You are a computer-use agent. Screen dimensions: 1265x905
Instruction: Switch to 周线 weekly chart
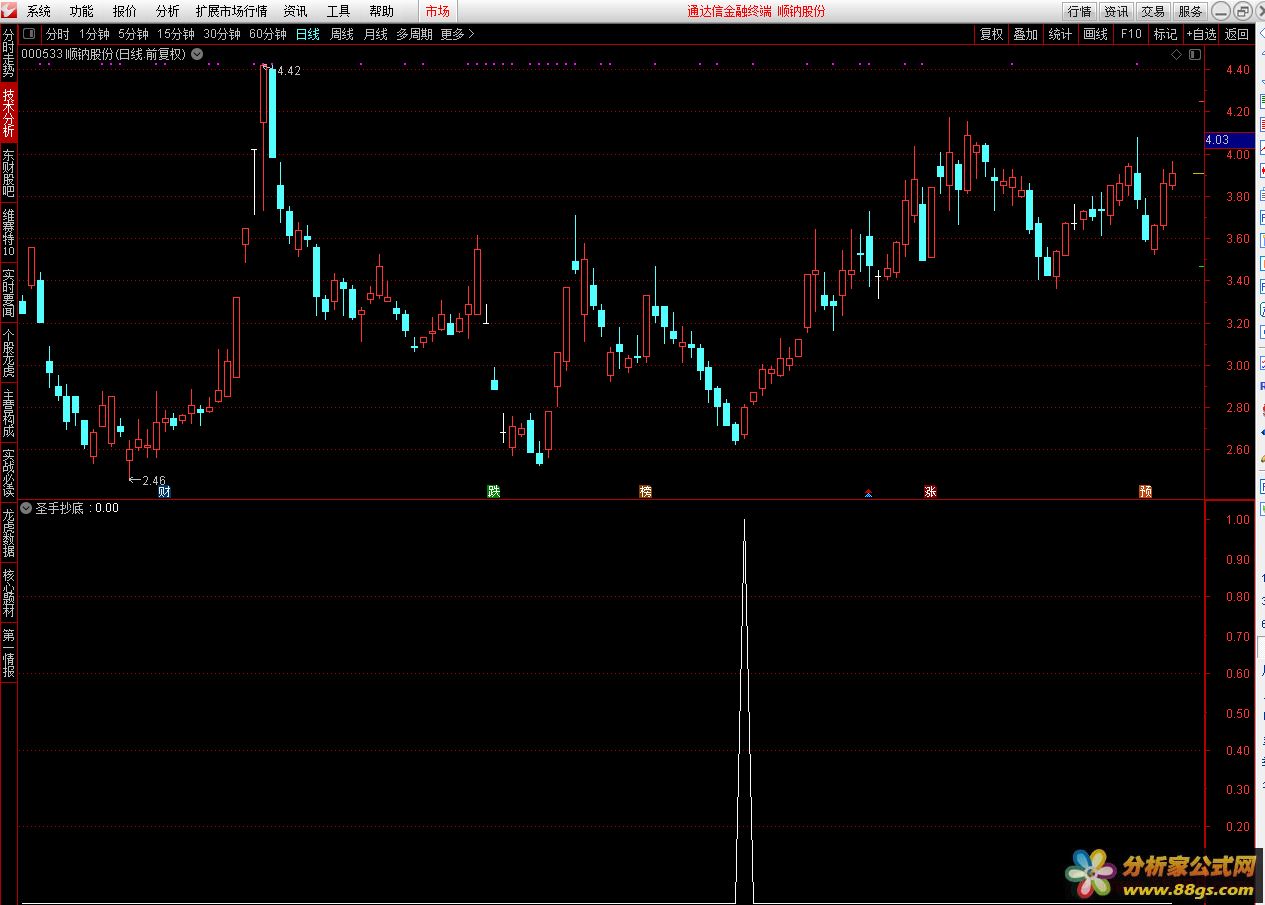point(342,34)
